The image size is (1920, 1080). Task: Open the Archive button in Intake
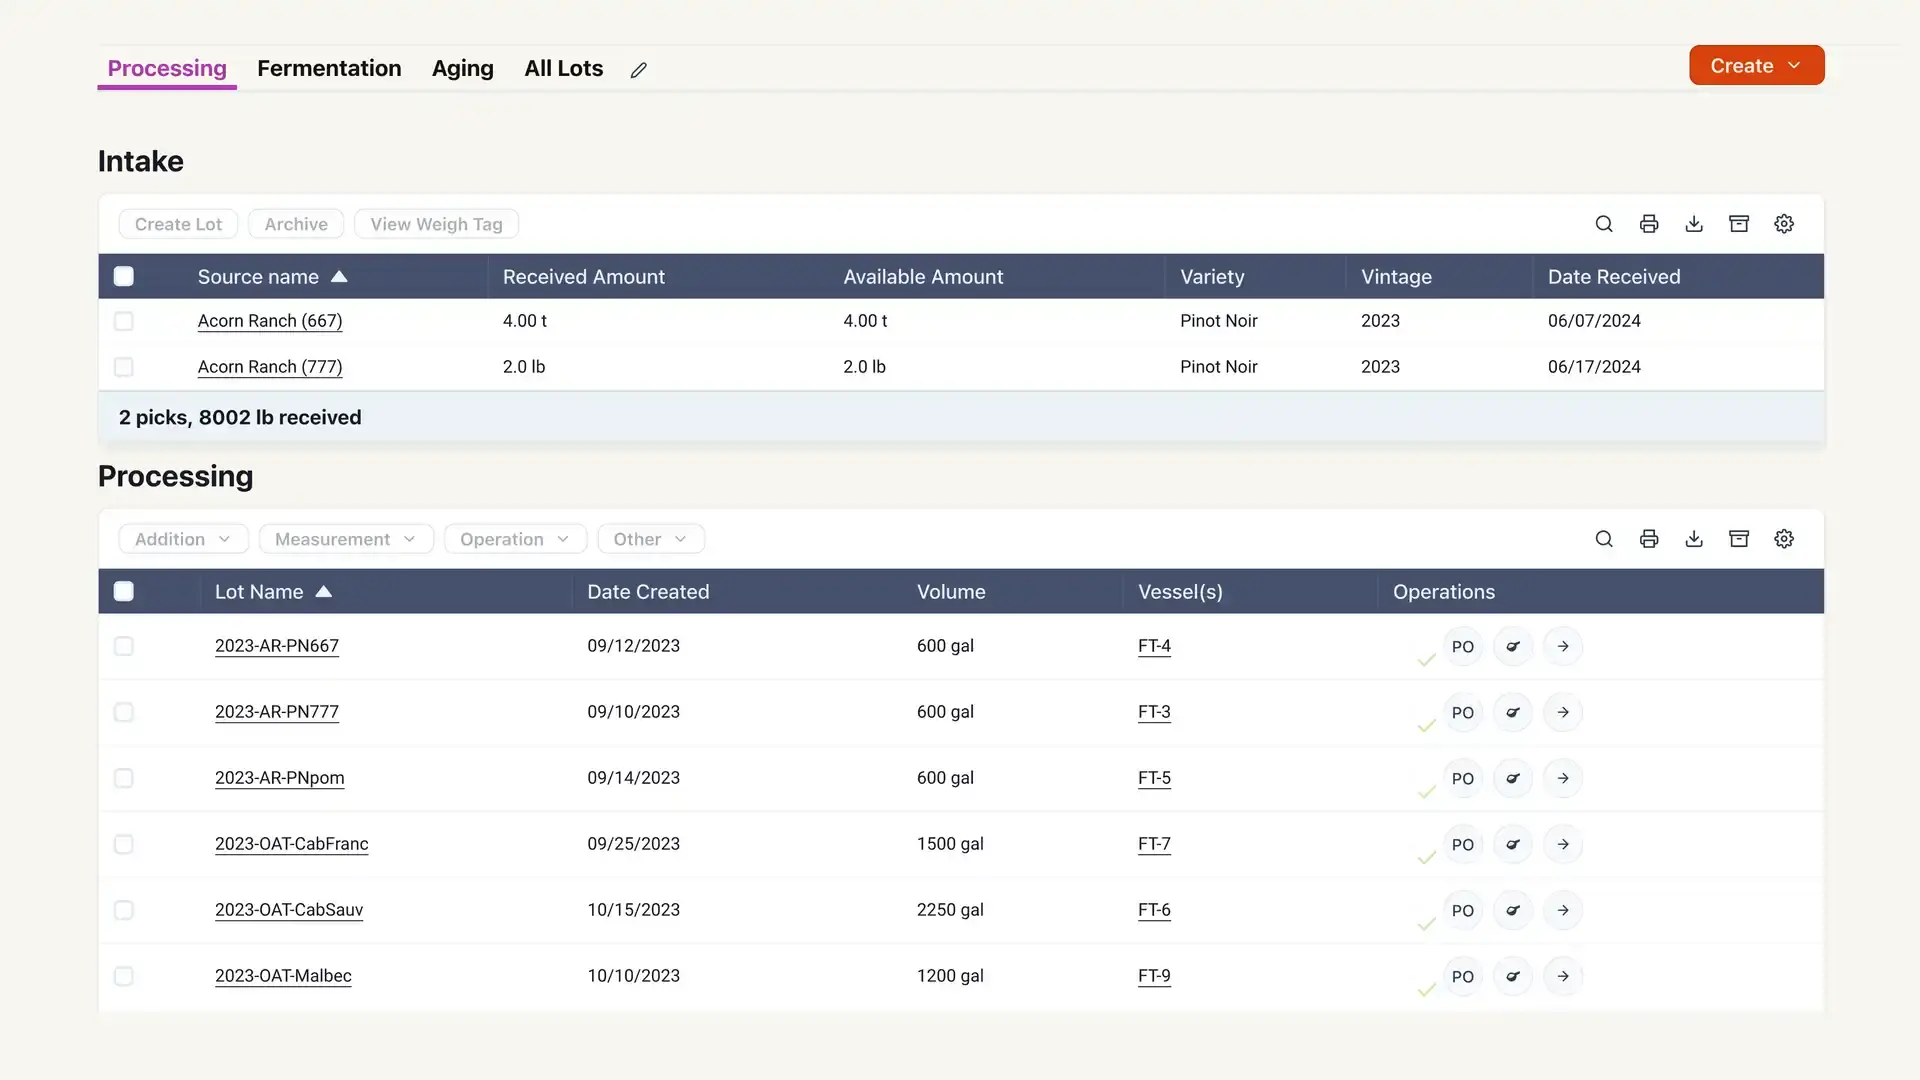point(295,223)
